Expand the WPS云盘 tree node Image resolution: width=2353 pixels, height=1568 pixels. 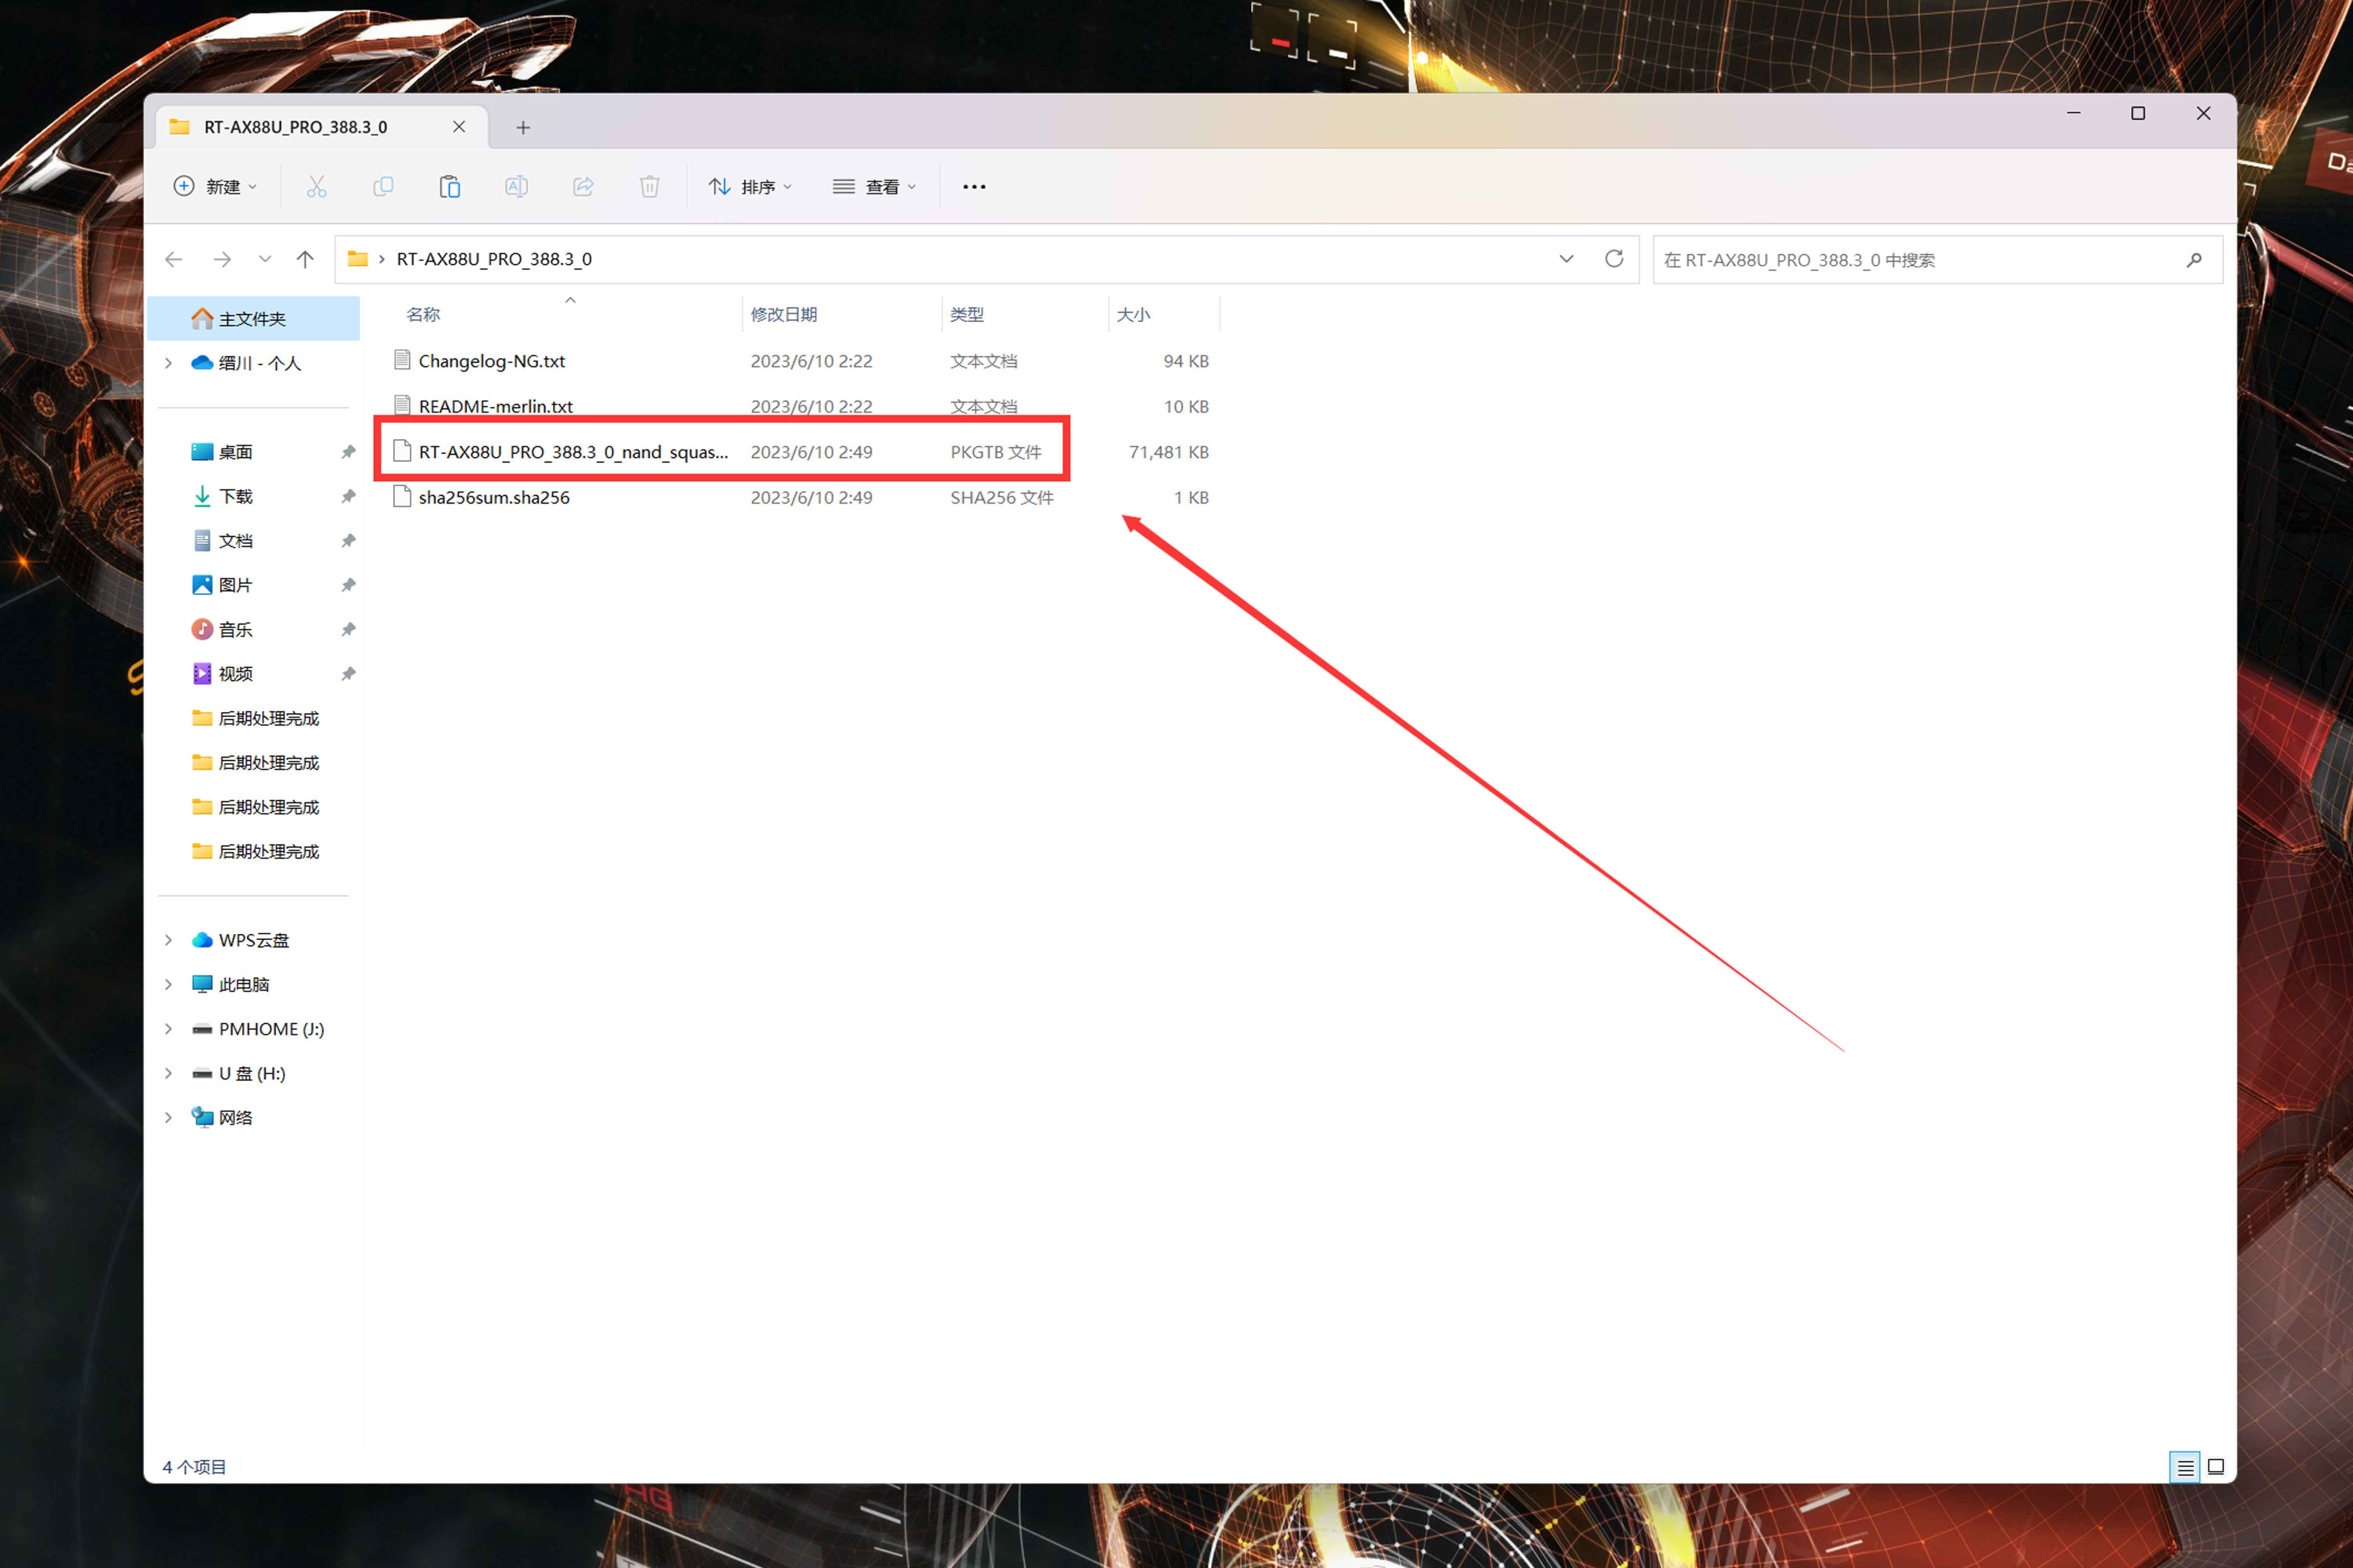(168, 940)
